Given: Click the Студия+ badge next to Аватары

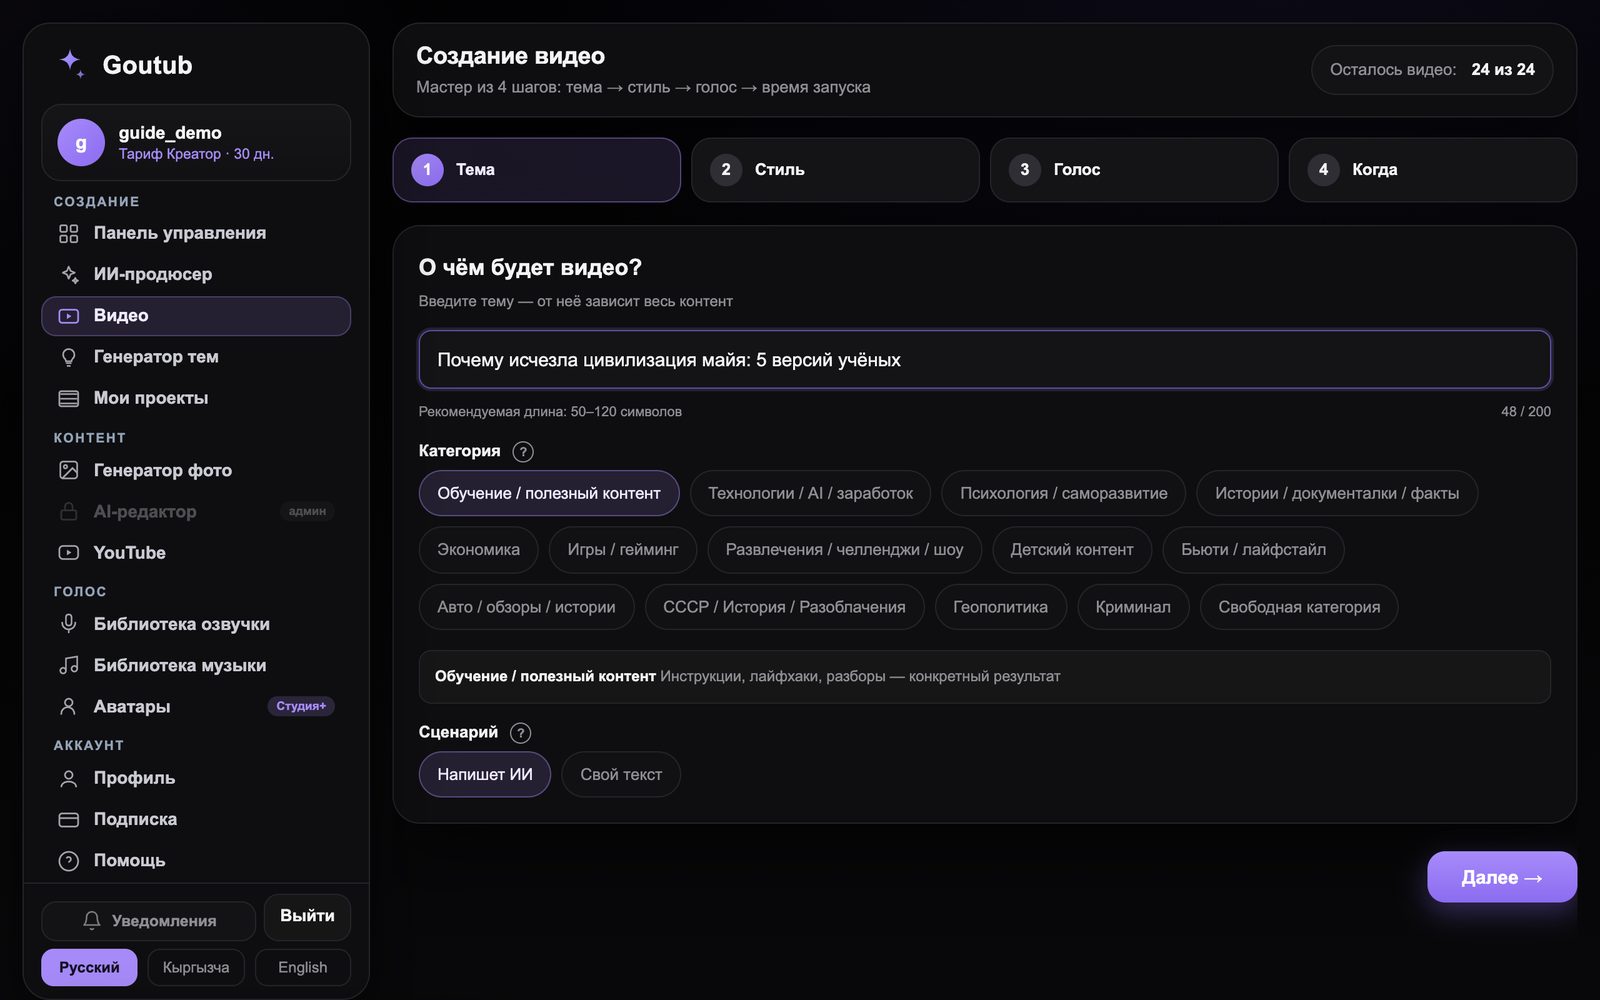Looking at the screenshot, I should point(301,707).
